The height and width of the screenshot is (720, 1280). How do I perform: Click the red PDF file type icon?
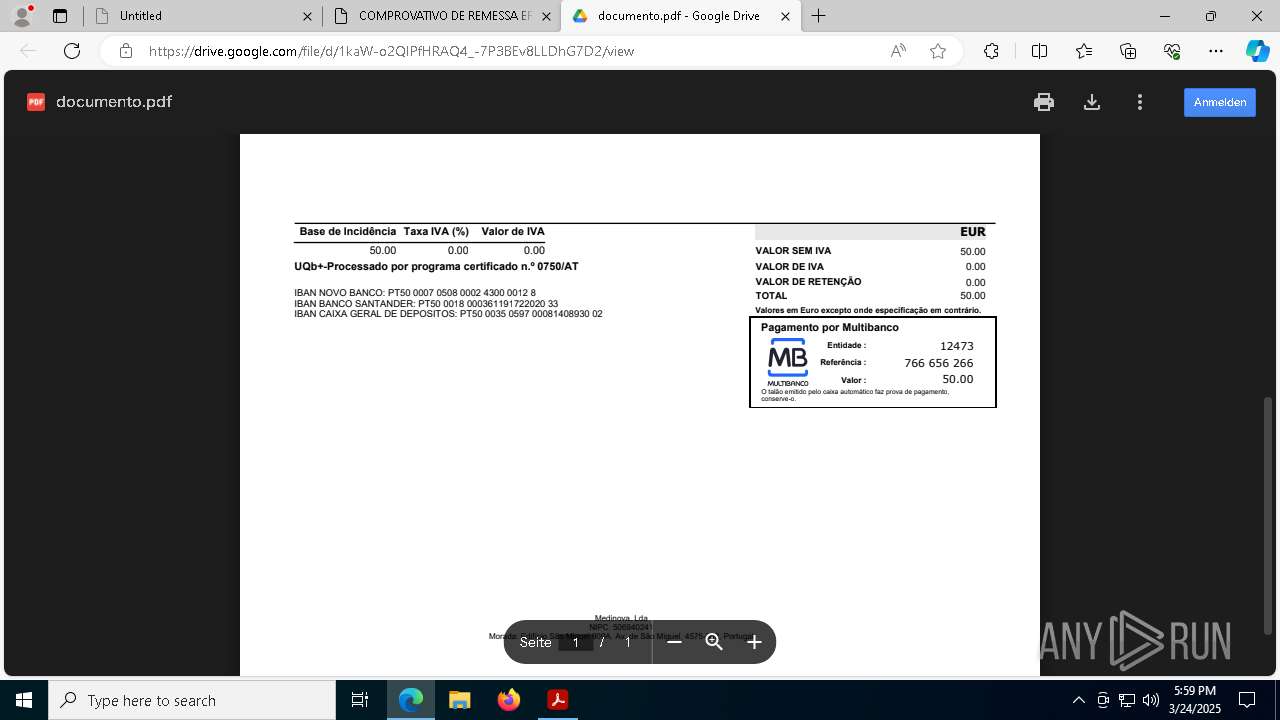tap(36, 102)
